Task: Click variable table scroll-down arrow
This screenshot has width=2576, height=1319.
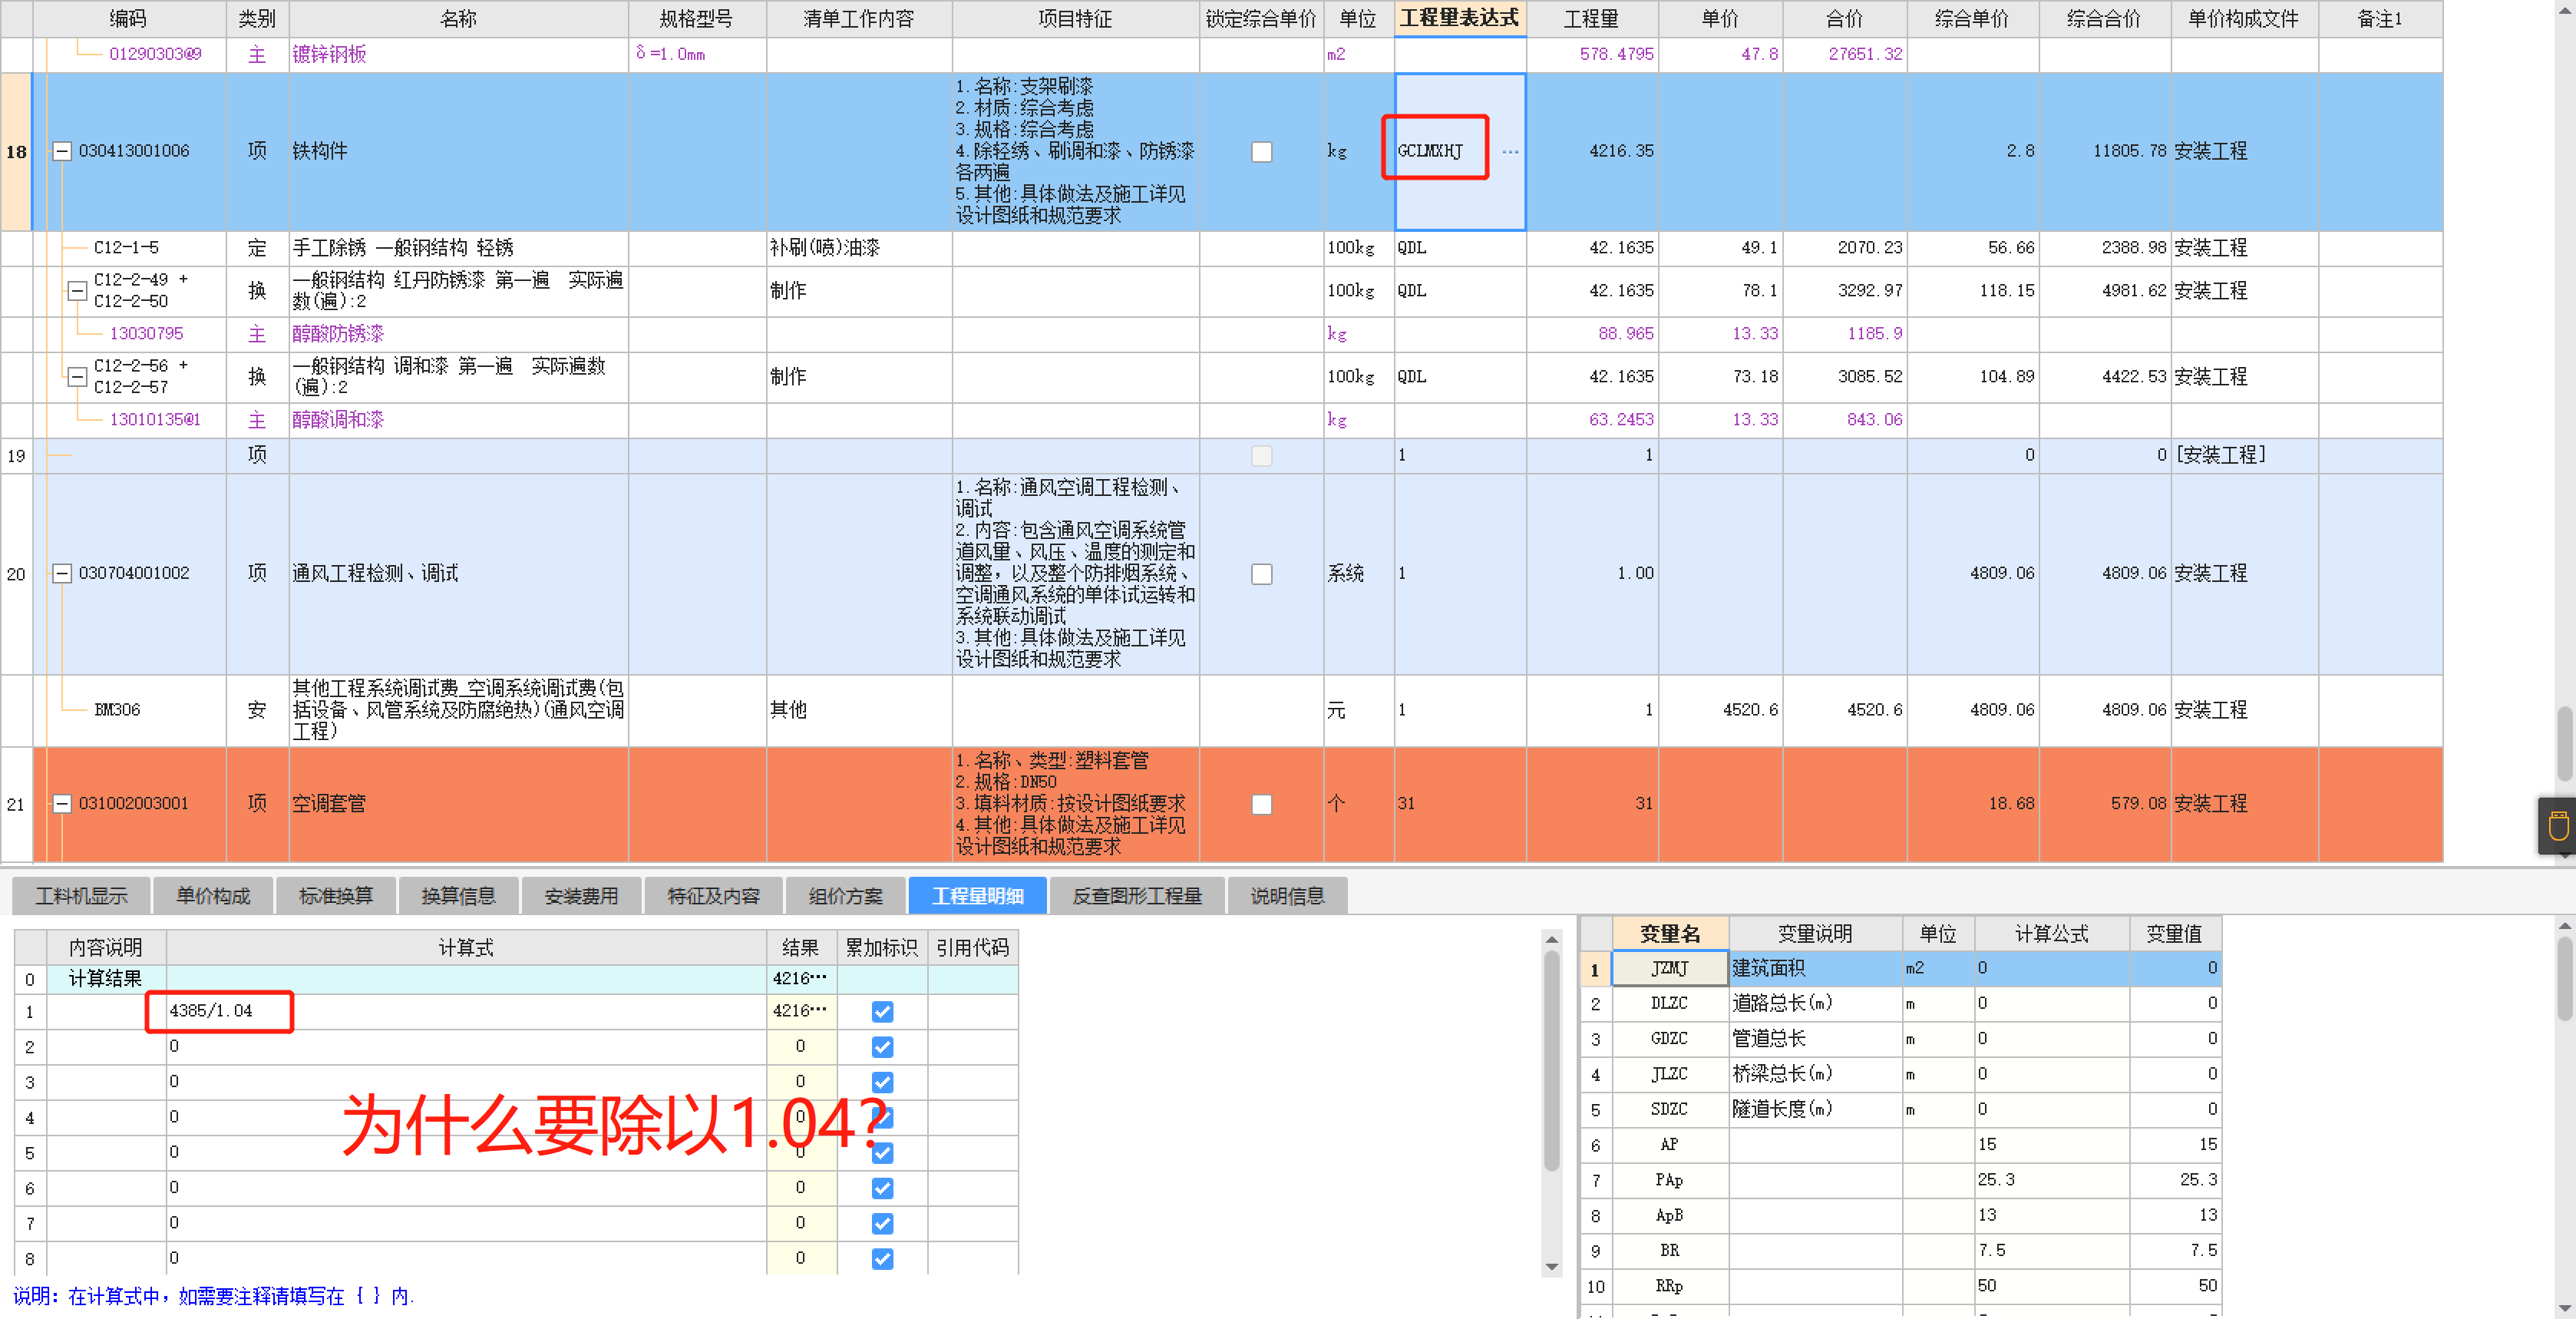Action: click(2565, 1308)
